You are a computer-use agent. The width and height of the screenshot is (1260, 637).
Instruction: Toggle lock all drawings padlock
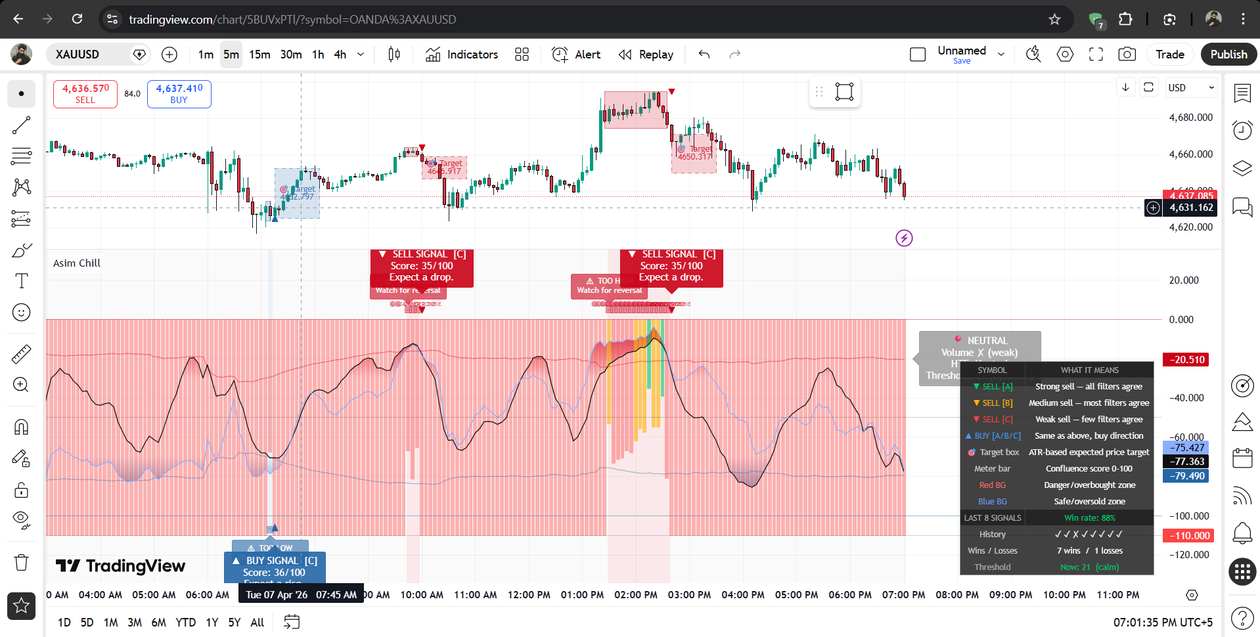pos(21,489)
